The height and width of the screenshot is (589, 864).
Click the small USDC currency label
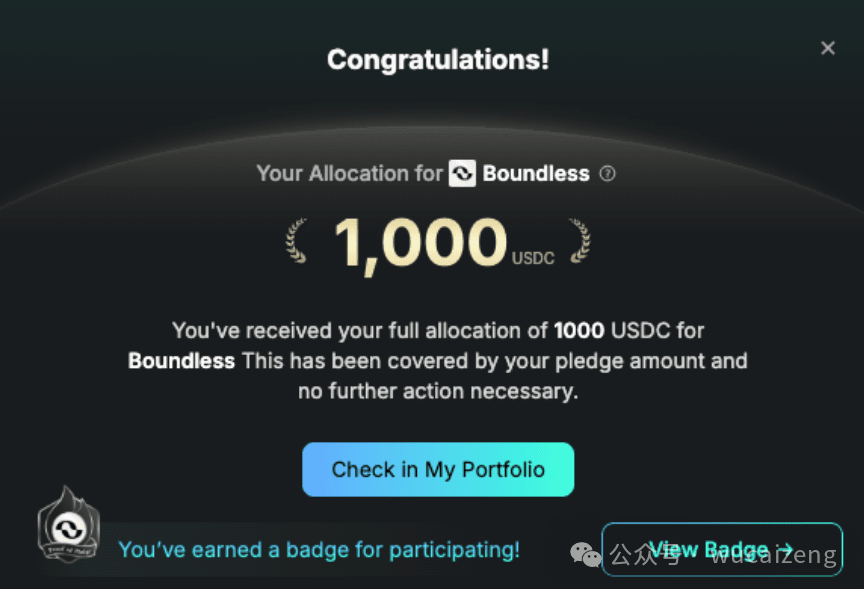point(533,258)
